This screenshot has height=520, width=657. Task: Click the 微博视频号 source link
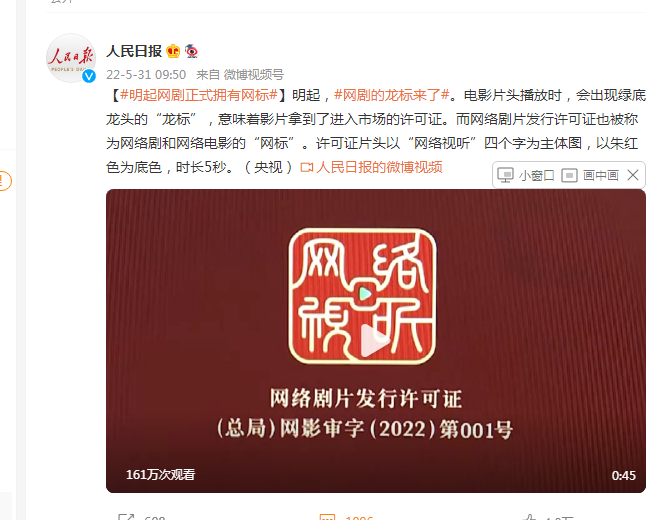pyautogui.click(x=253, y=75)
